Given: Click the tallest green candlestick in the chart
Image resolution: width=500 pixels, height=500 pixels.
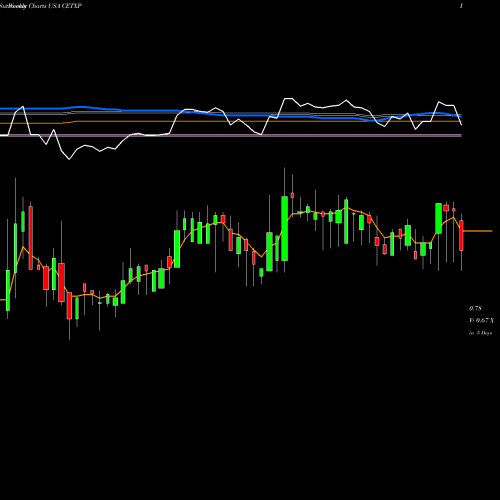Looking at the screenshot, I should tap(284, 228).
